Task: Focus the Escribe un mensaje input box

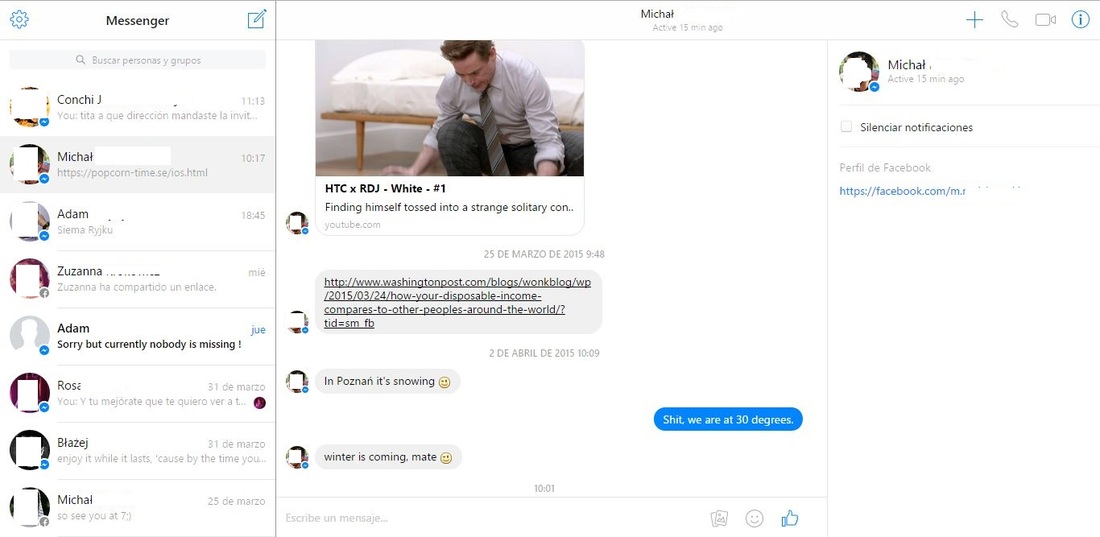Action: (491, 518)
